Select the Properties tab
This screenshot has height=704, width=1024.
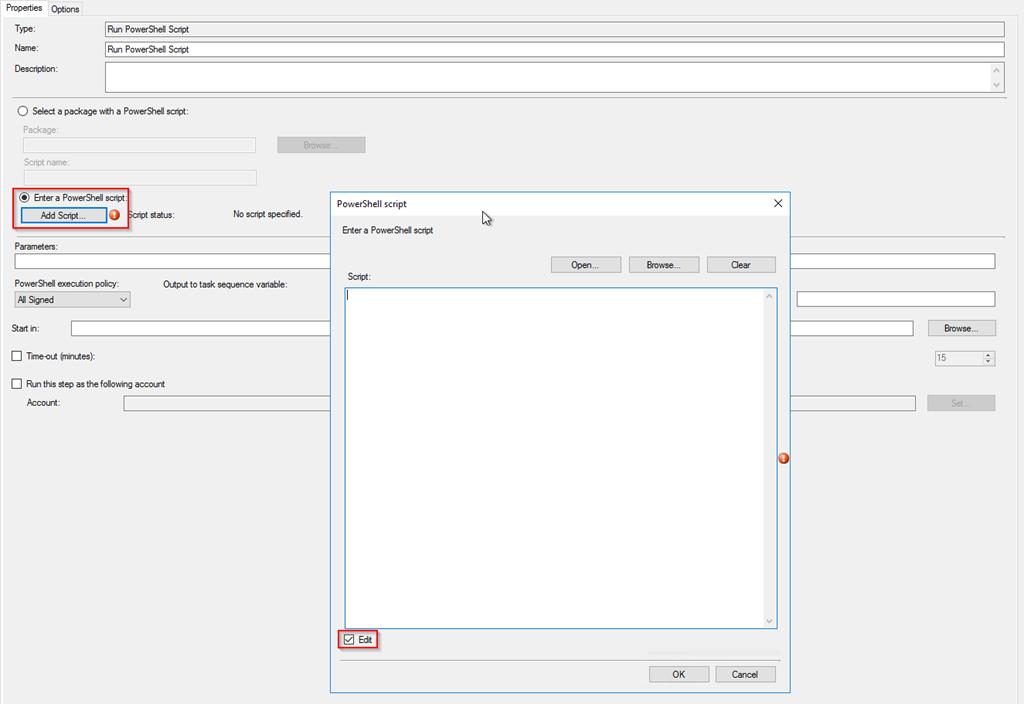point(24,8)
